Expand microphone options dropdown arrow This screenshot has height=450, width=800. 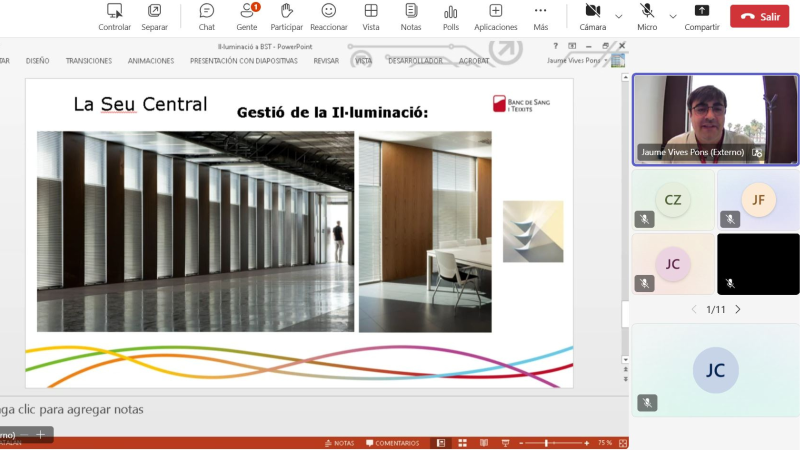tap(673, 16)
